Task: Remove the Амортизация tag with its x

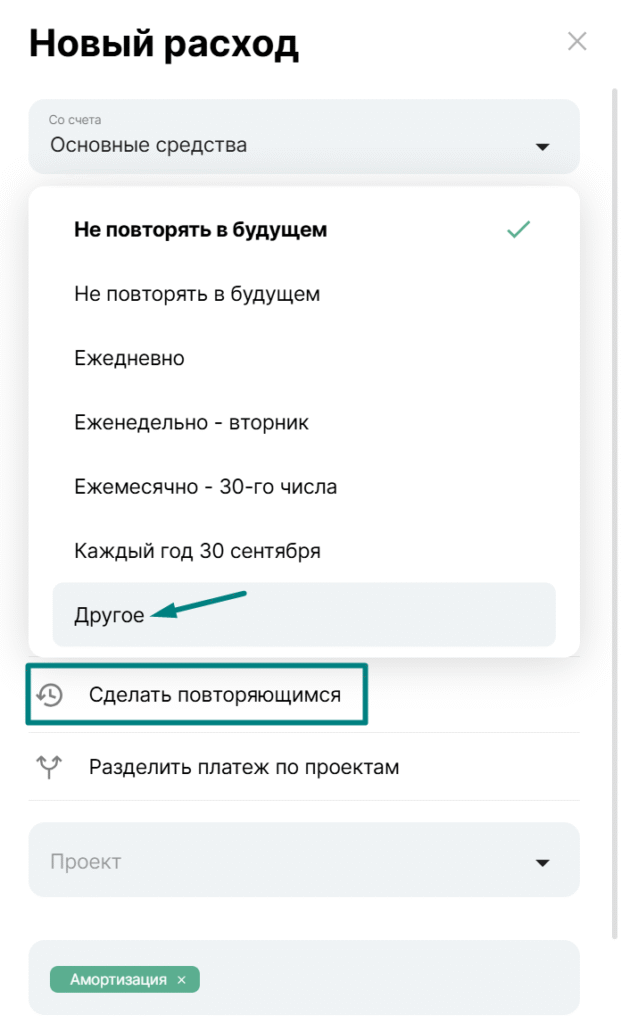Action: 181,980
